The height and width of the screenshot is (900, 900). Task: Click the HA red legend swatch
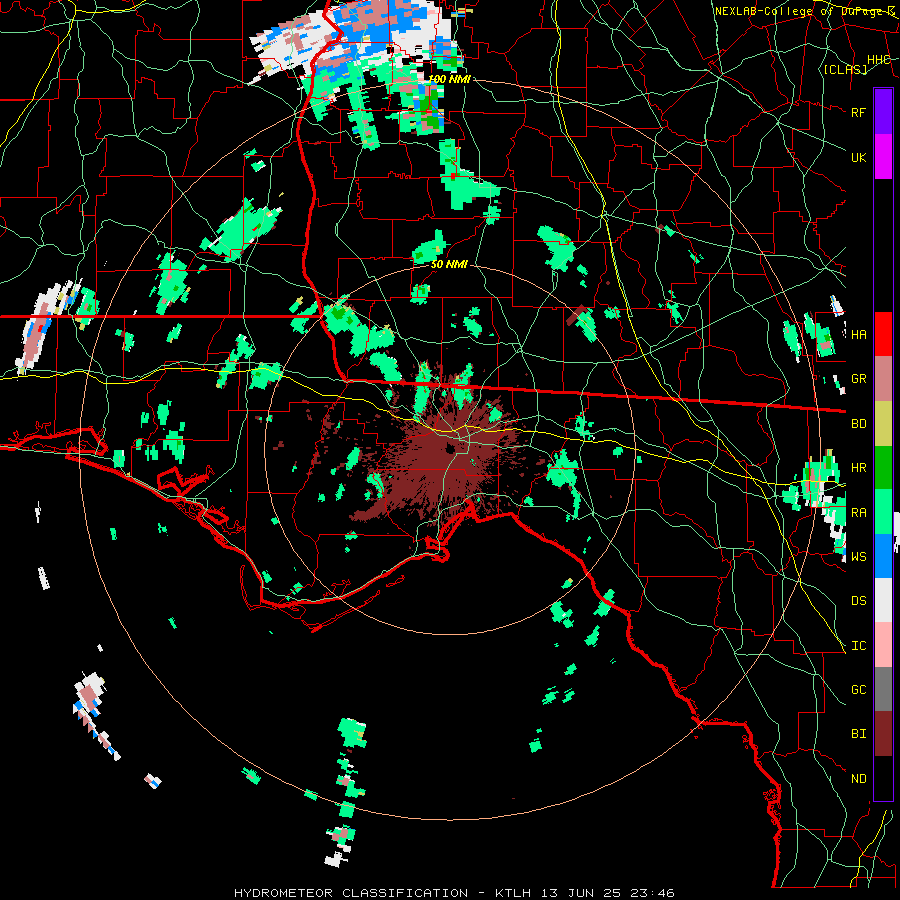883,334
